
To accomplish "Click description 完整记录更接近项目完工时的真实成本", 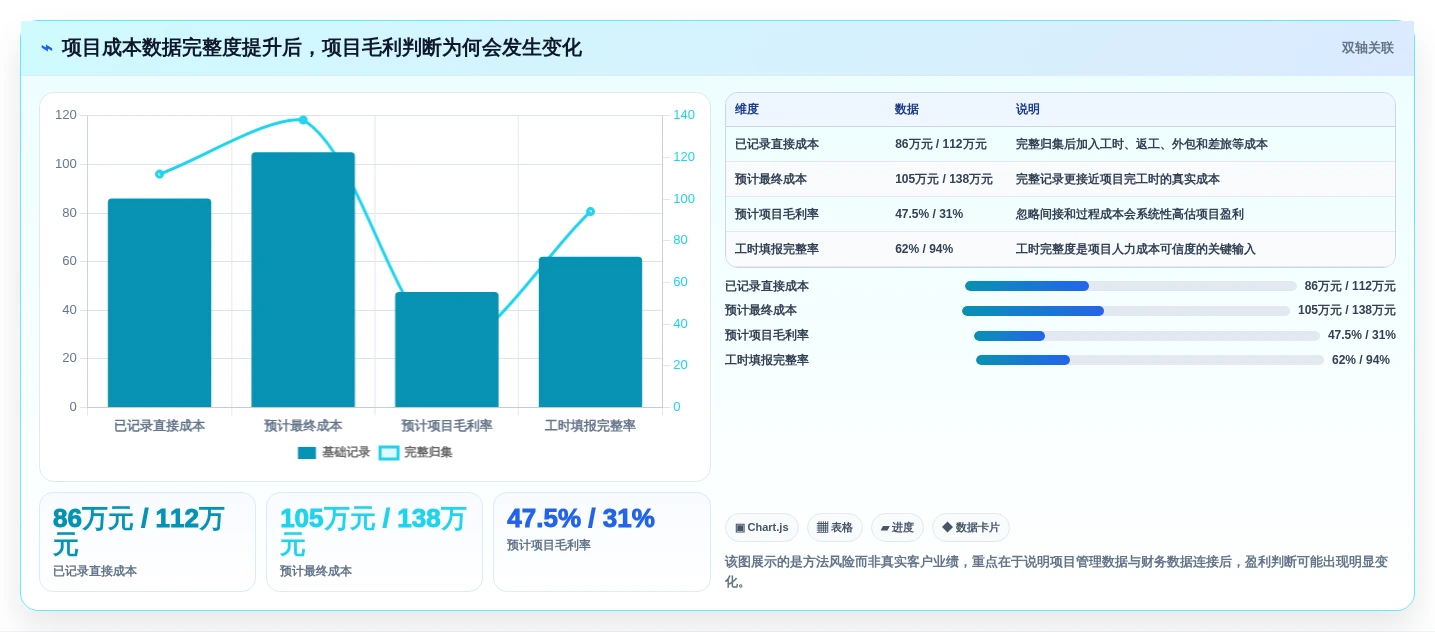I will click(x=1118, y=179).
